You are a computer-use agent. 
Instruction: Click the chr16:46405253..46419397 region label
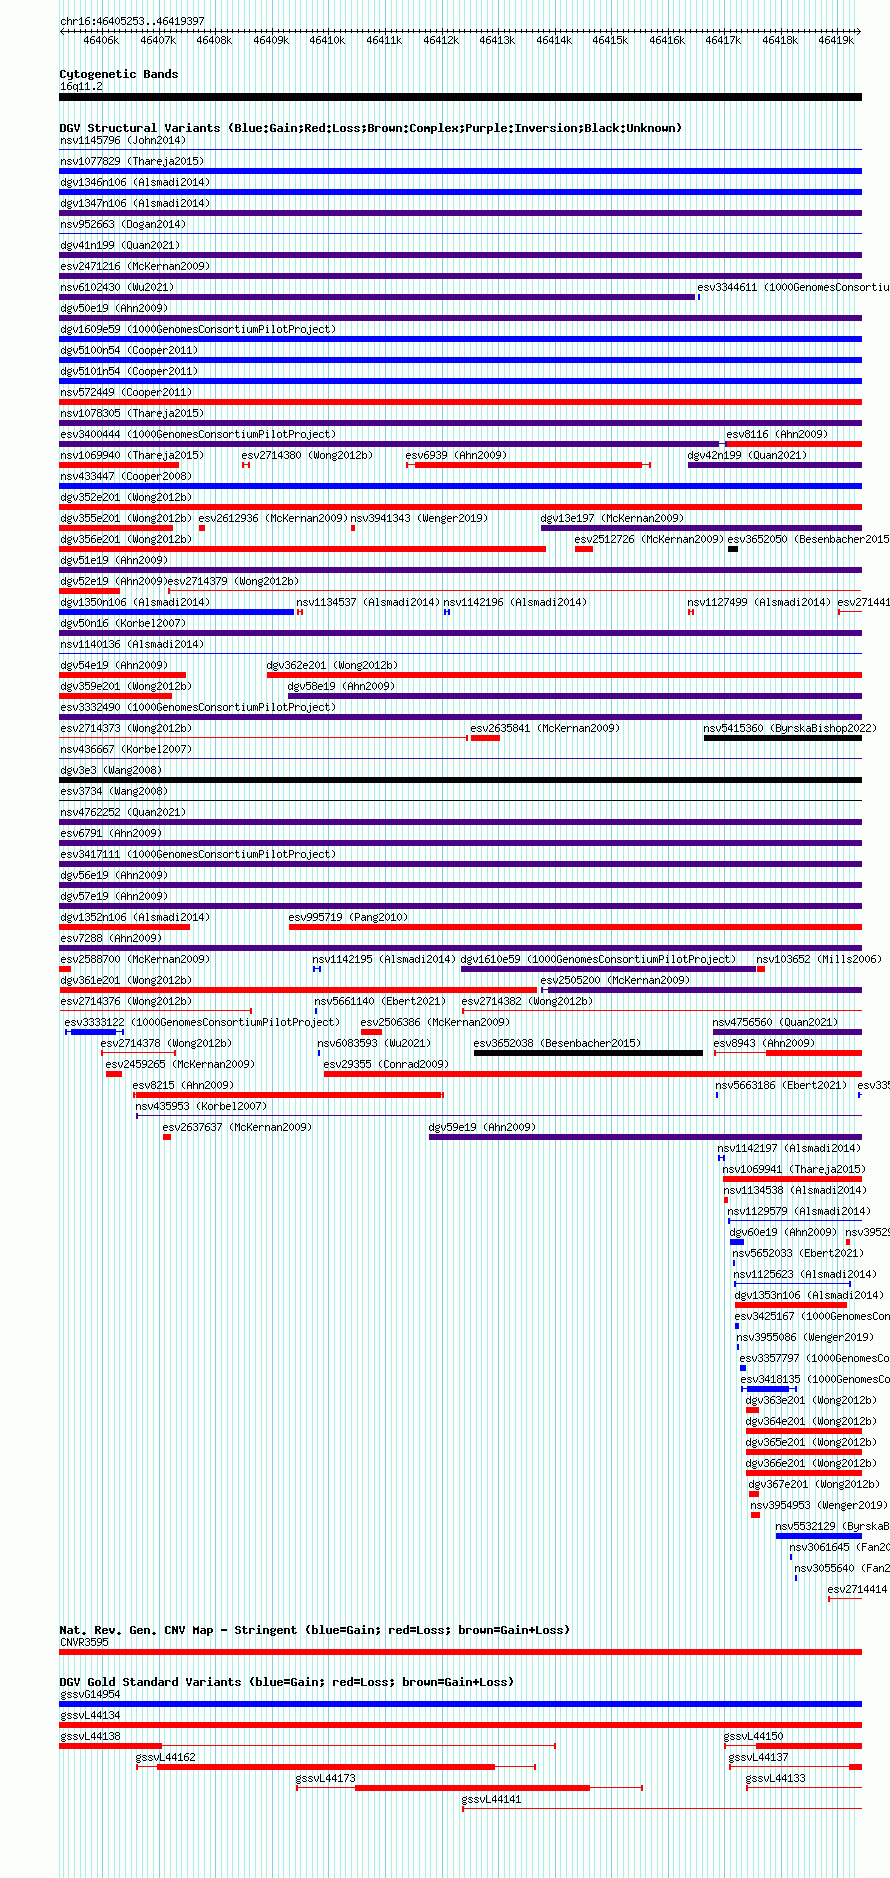point(132,21)
